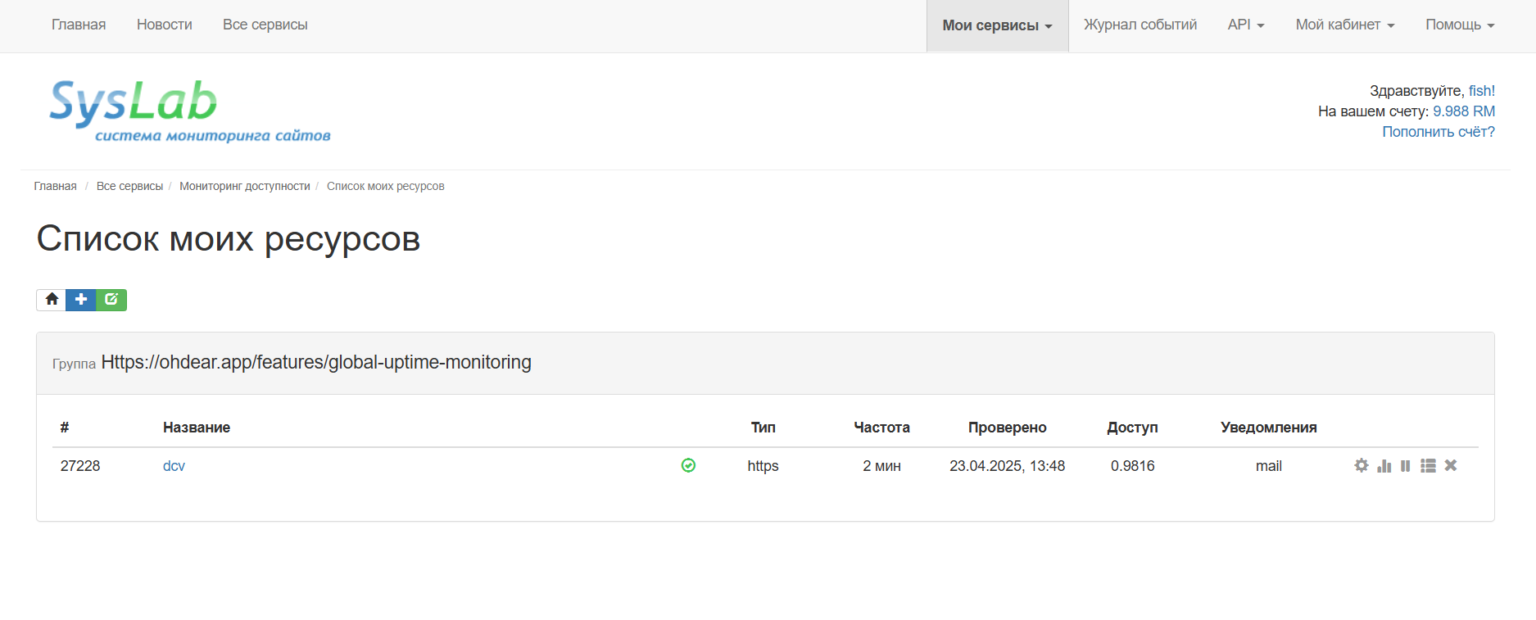Open the API dropdown menu
This screenshot has height=620, width=1536.
[x=1245, y=25]
